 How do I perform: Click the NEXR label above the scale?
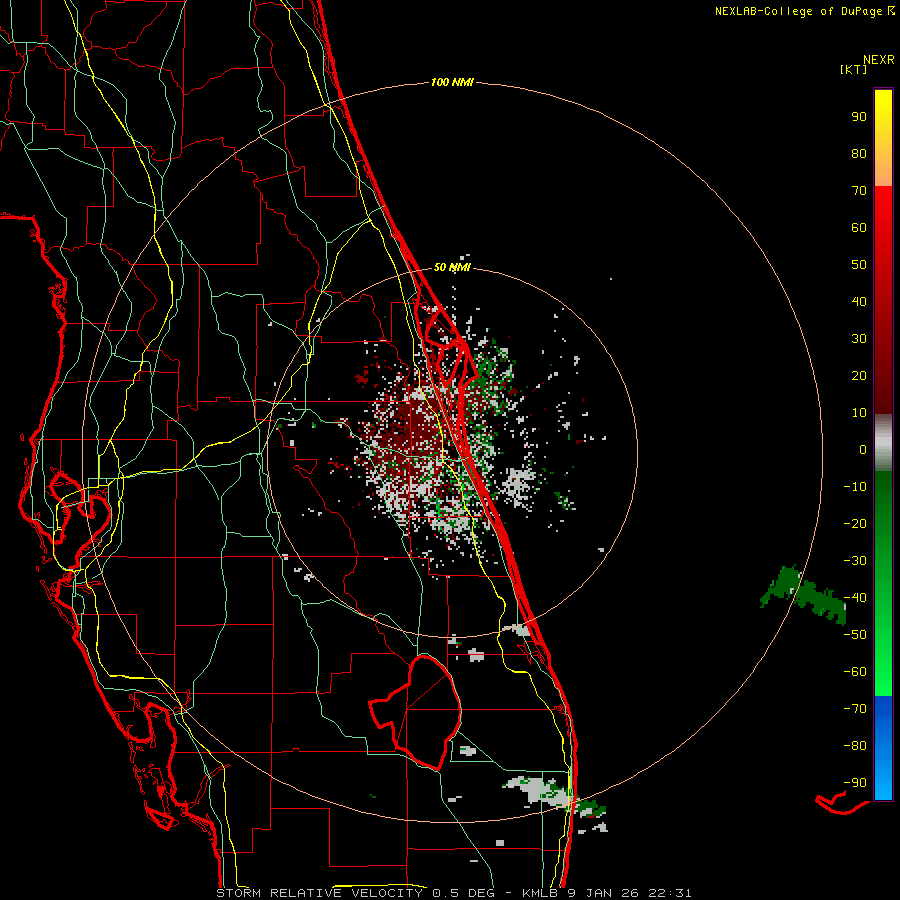(878, 60)
